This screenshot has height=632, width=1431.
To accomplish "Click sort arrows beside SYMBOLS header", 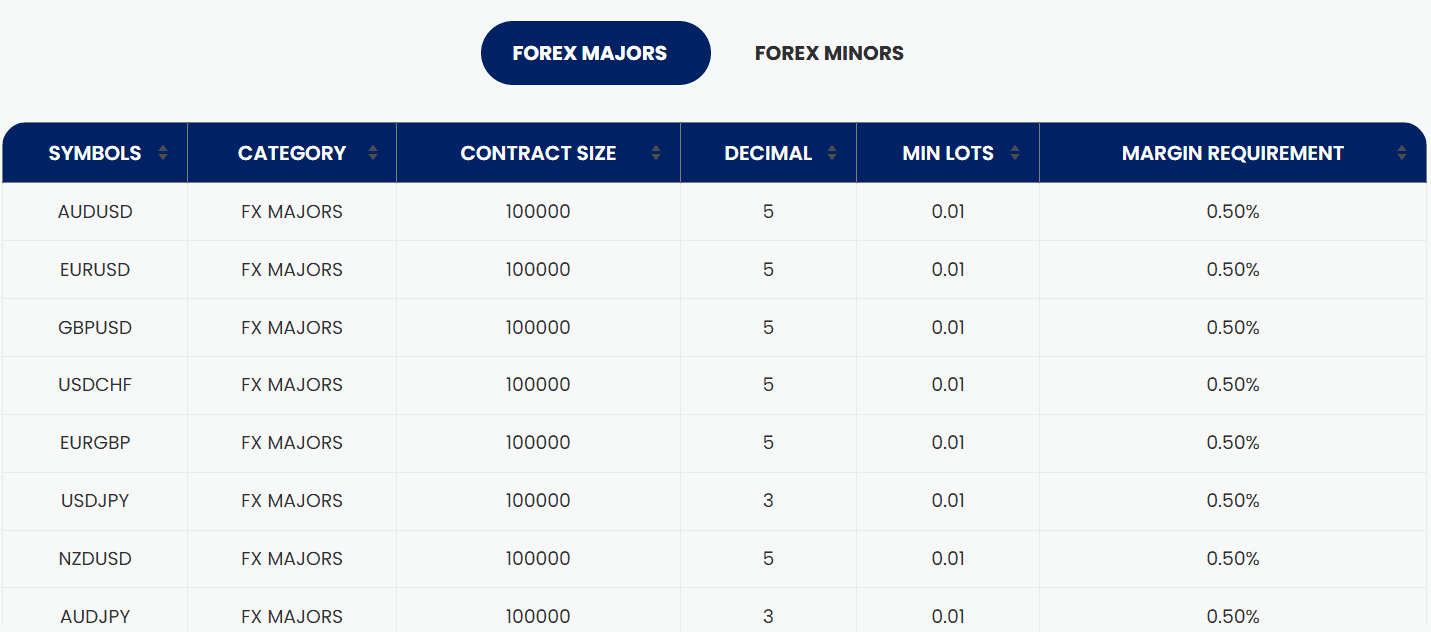I will pyautogui.click(x=163, y=153).
